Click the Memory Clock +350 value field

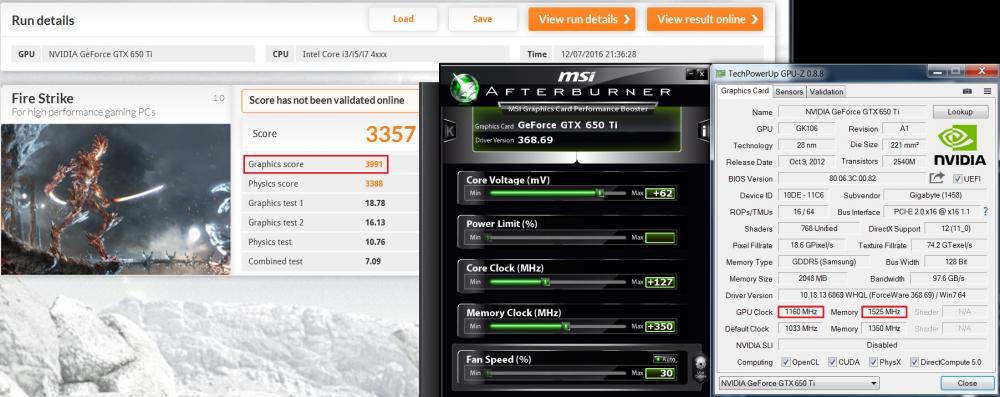point(660,326)
